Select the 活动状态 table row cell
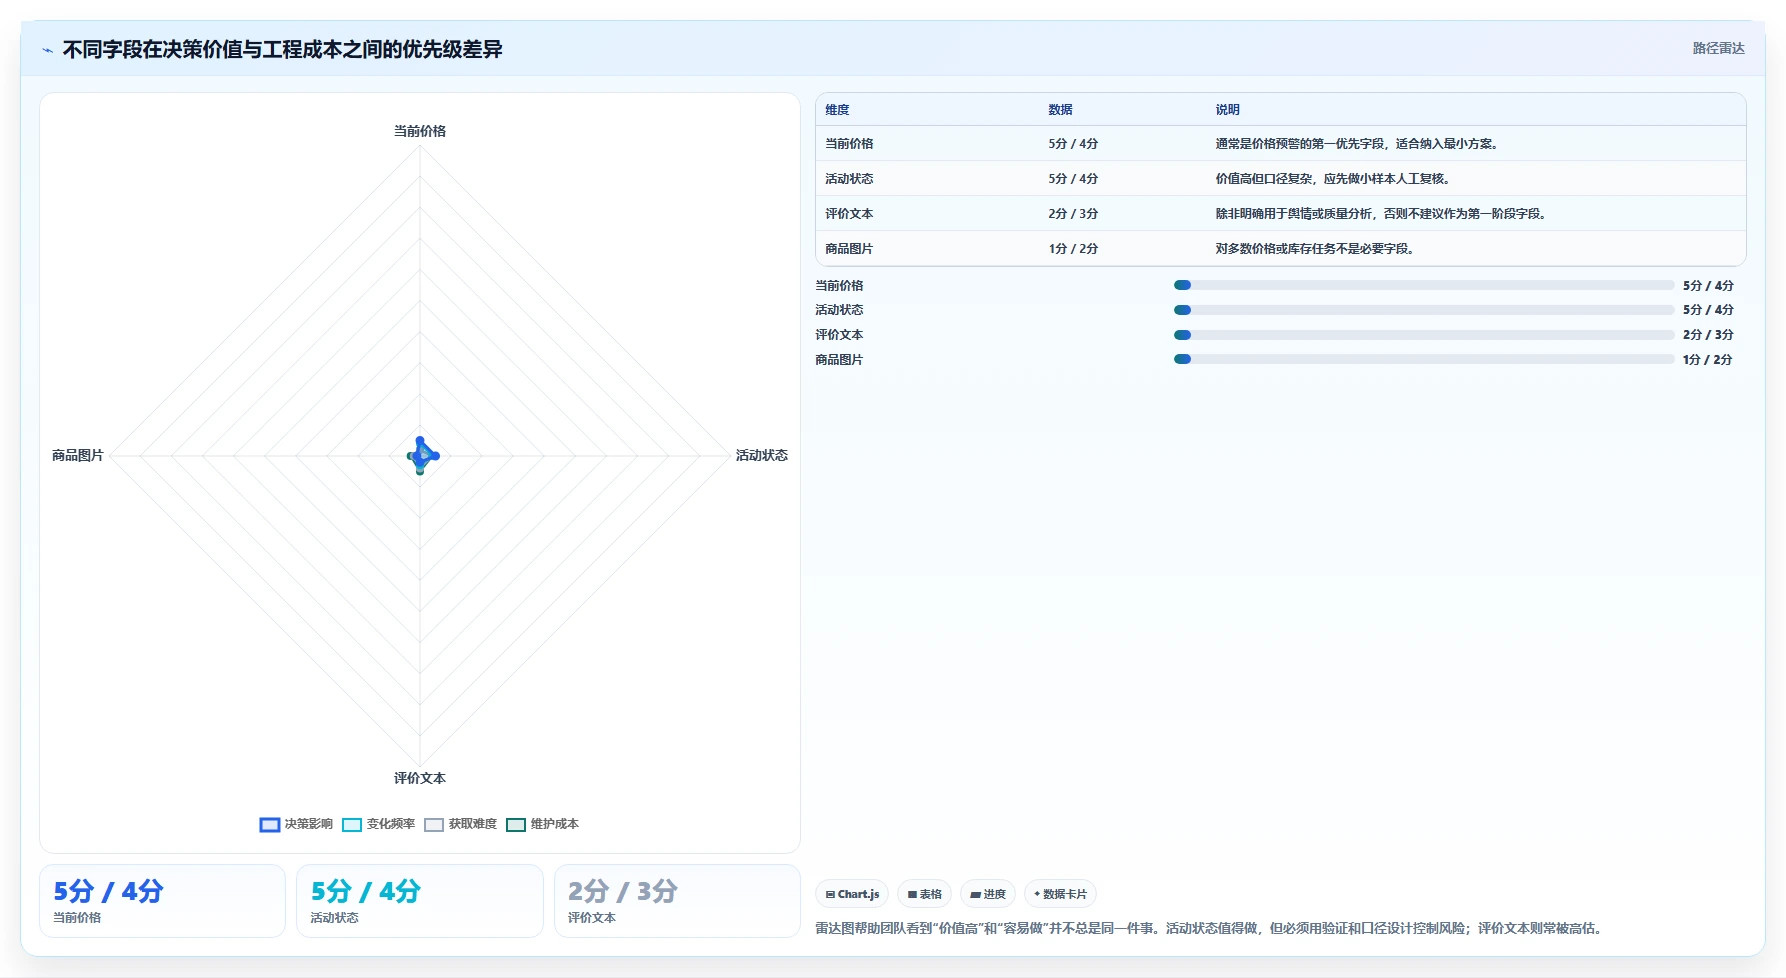1786x978 pixels. point(849,179)
